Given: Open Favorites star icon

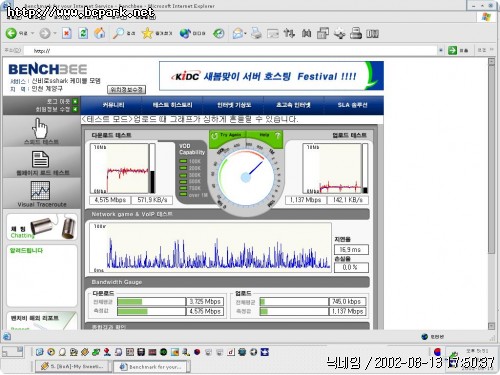Looking at the screenshot, I should click(x=147, y=33).
